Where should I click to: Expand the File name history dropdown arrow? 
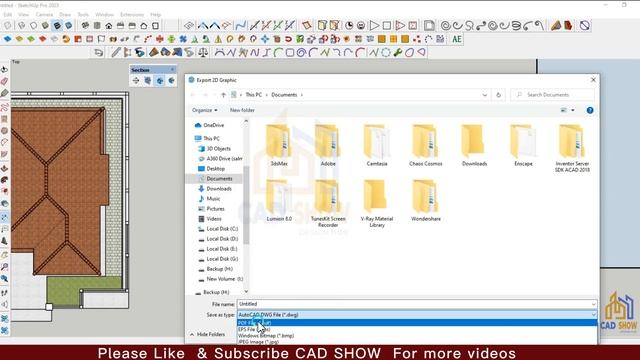coord(593,304)
